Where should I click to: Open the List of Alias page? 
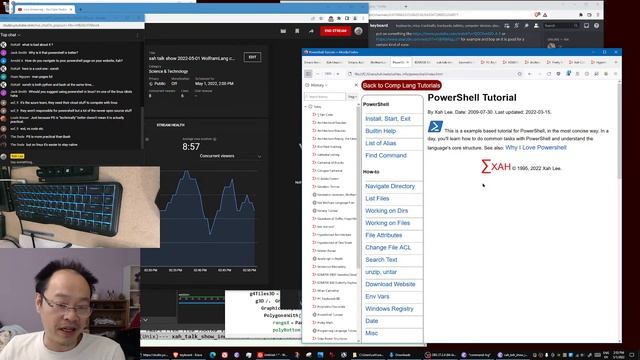(x=380, y=143)
